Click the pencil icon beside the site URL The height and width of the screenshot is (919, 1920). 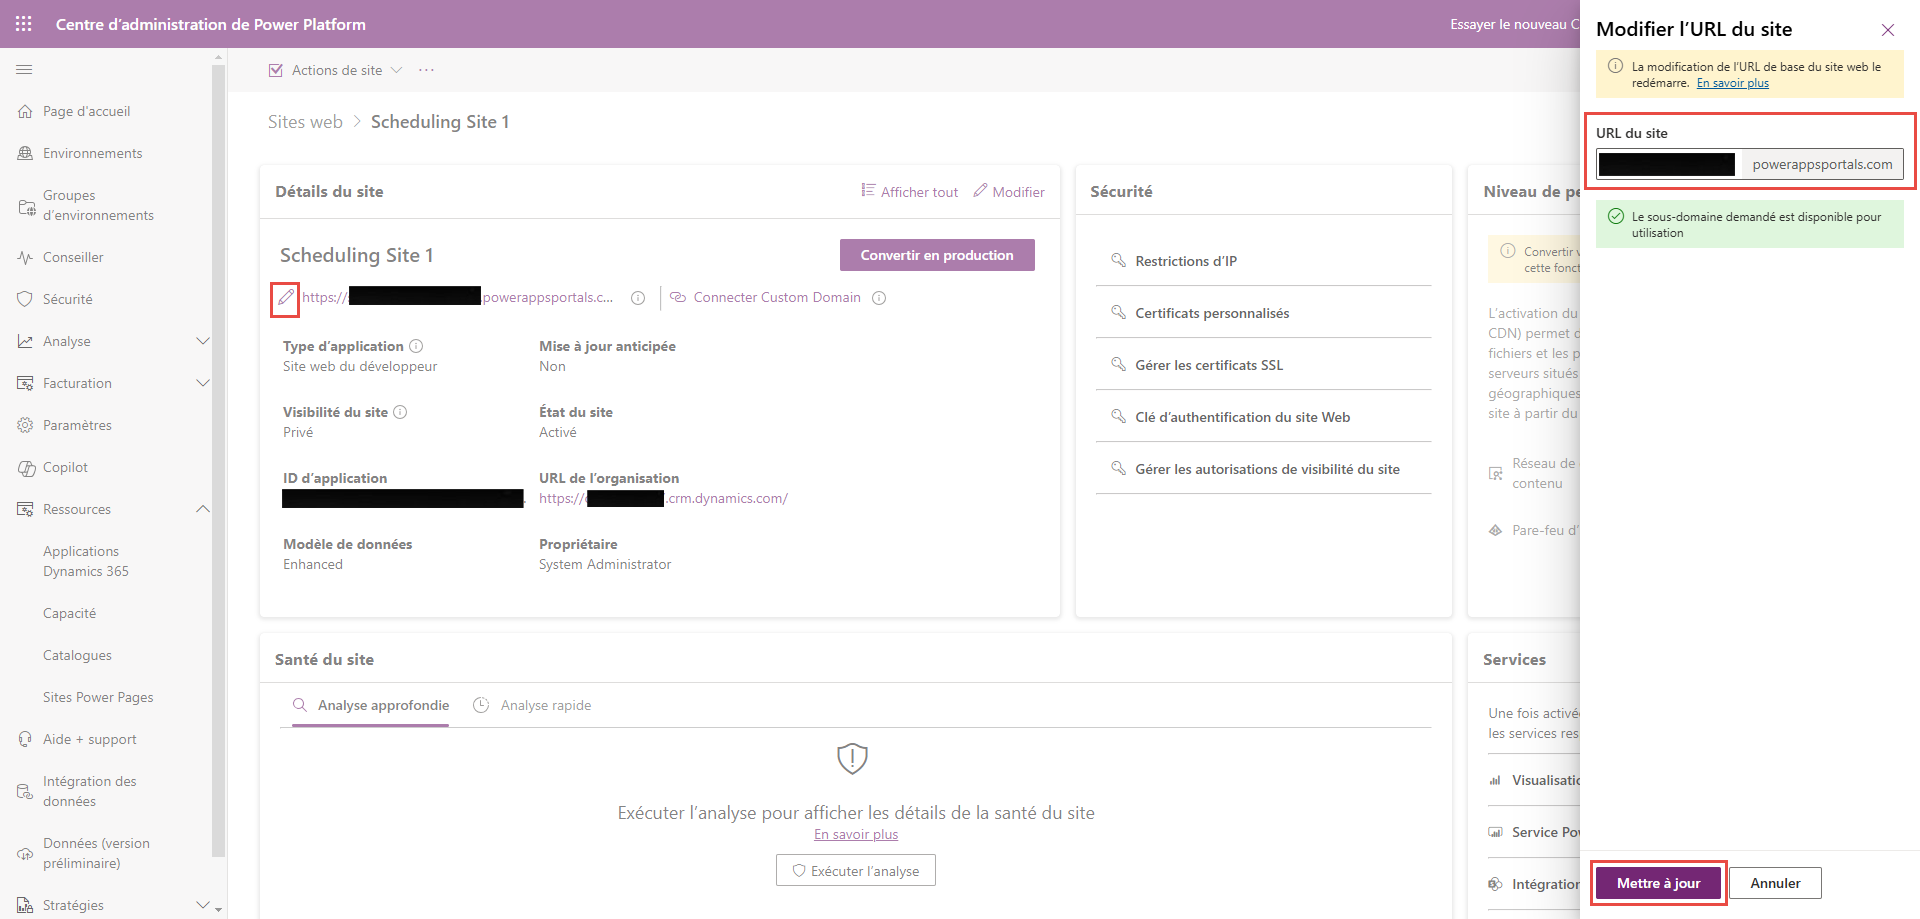pyautogui.click(x=285, y=297)
